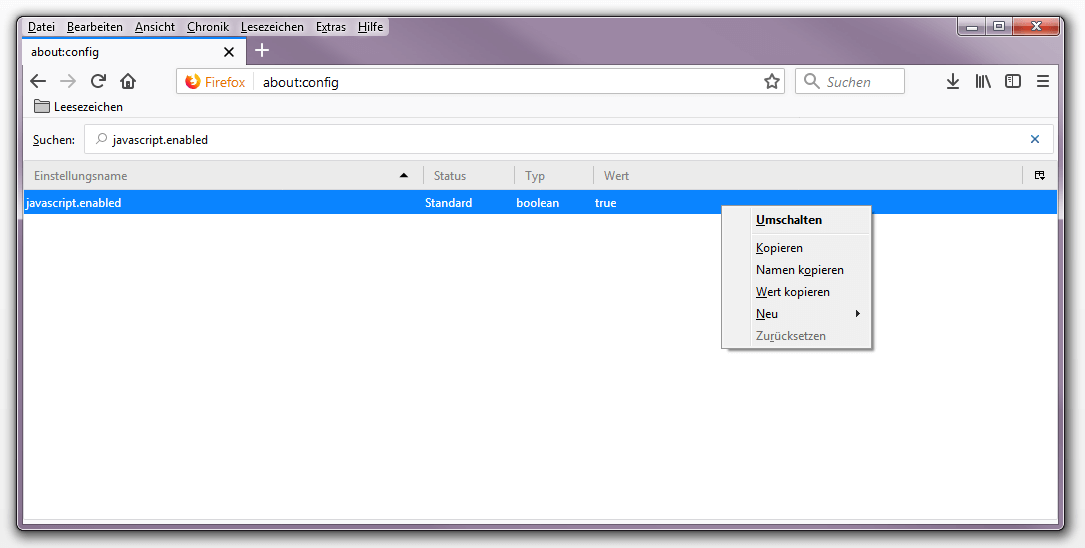Open the Extras menu
This screenshot has width=1085, height=548.
point(331,27)
